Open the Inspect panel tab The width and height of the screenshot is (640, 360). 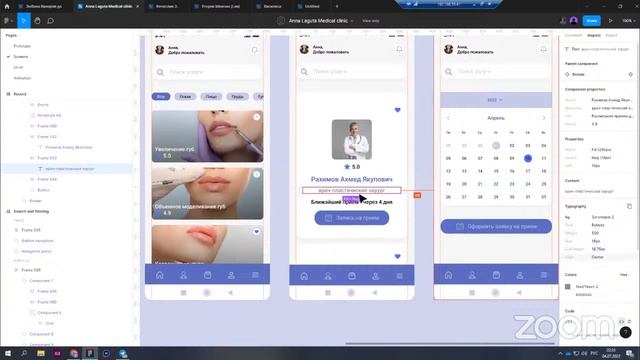(593, 36)
